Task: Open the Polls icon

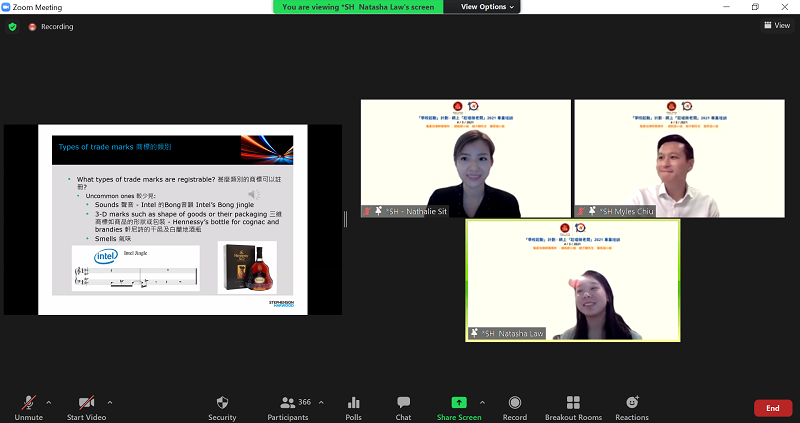Action: (353, 403)
